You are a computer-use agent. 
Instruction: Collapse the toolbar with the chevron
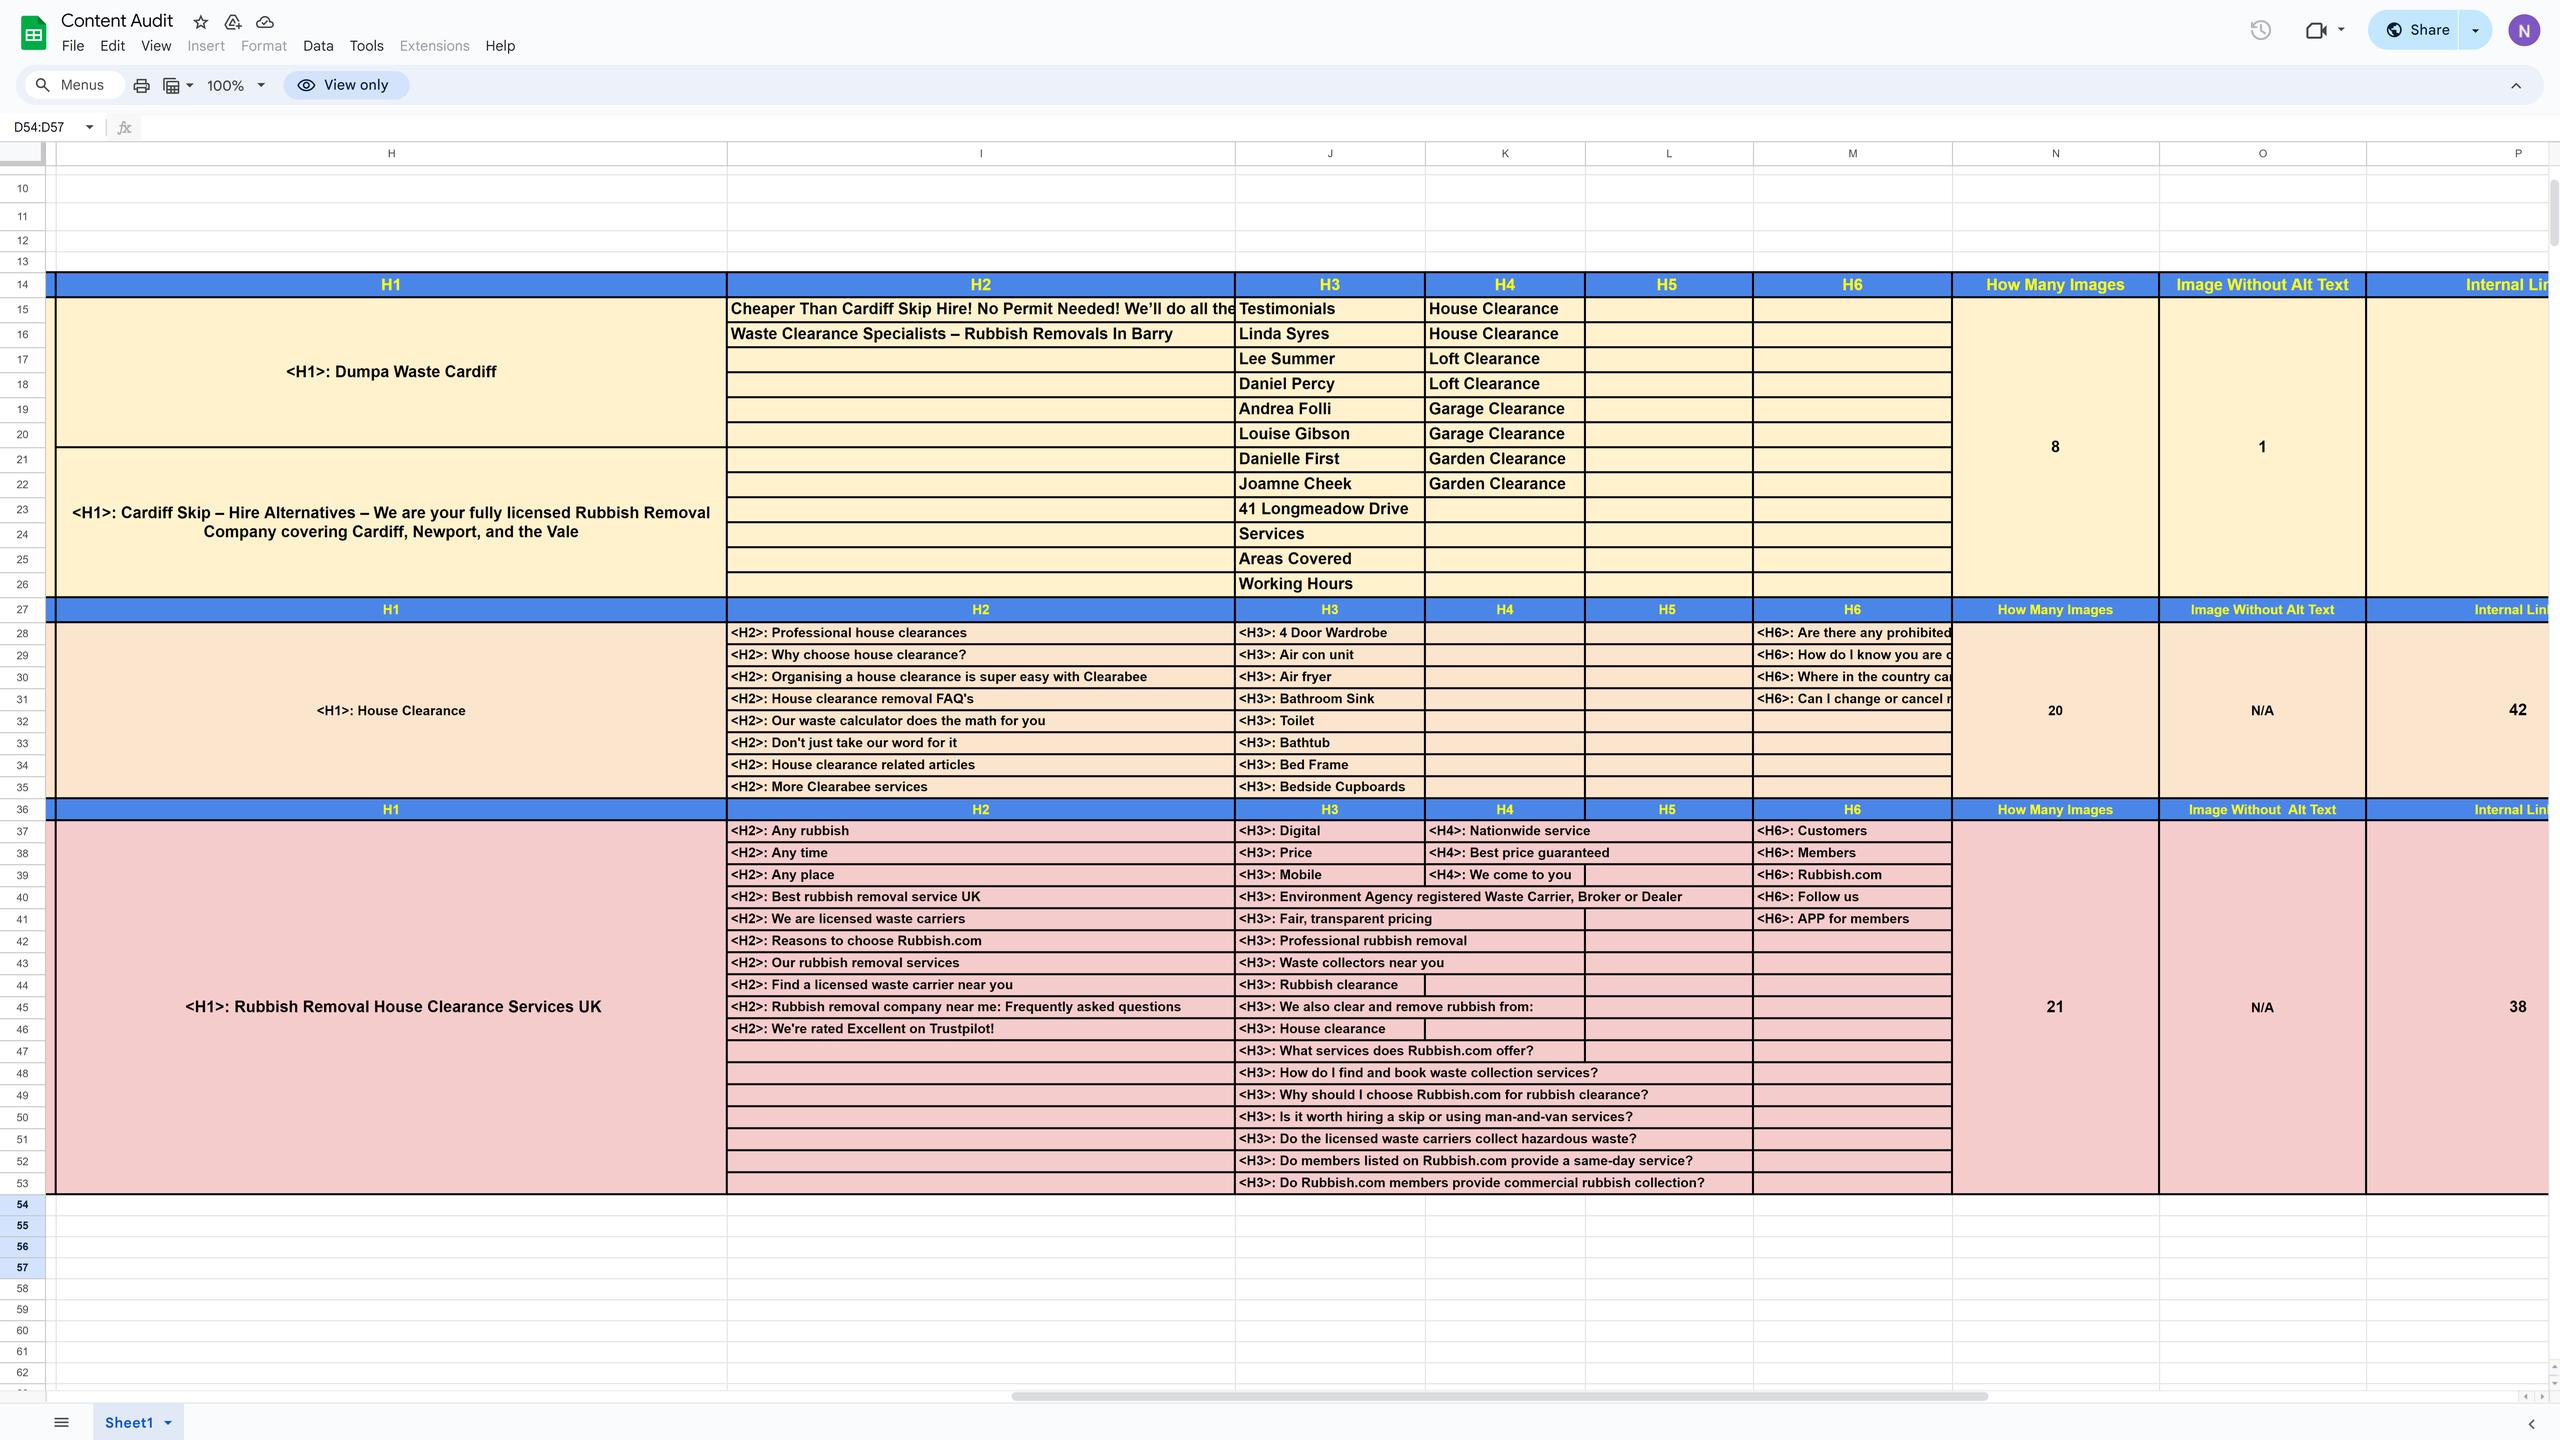[x=2516, y=86]
